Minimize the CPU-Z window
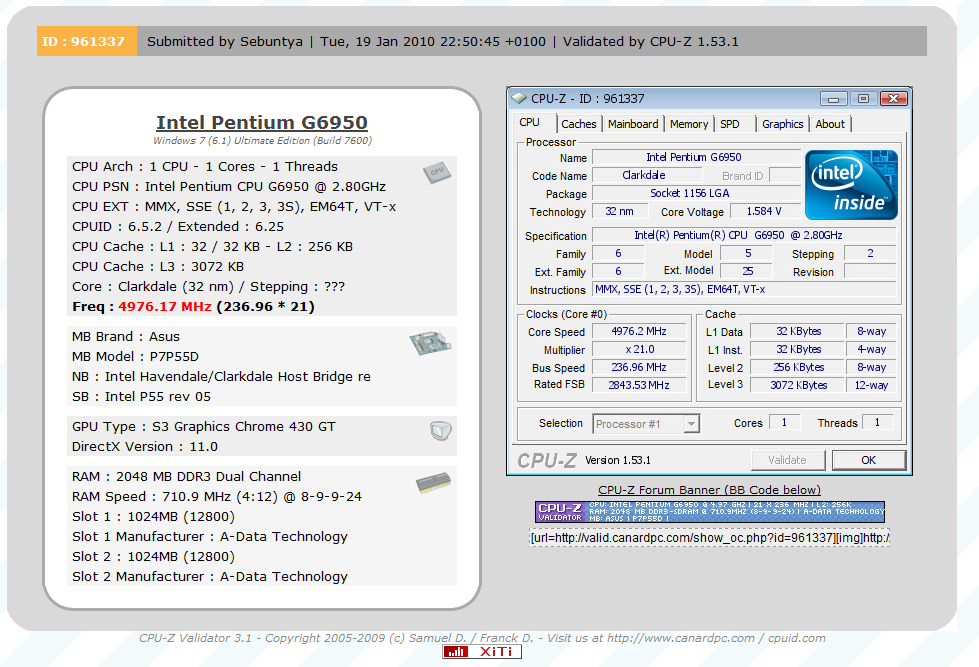Viewport: 979px width, 667px height. [834, 99]
